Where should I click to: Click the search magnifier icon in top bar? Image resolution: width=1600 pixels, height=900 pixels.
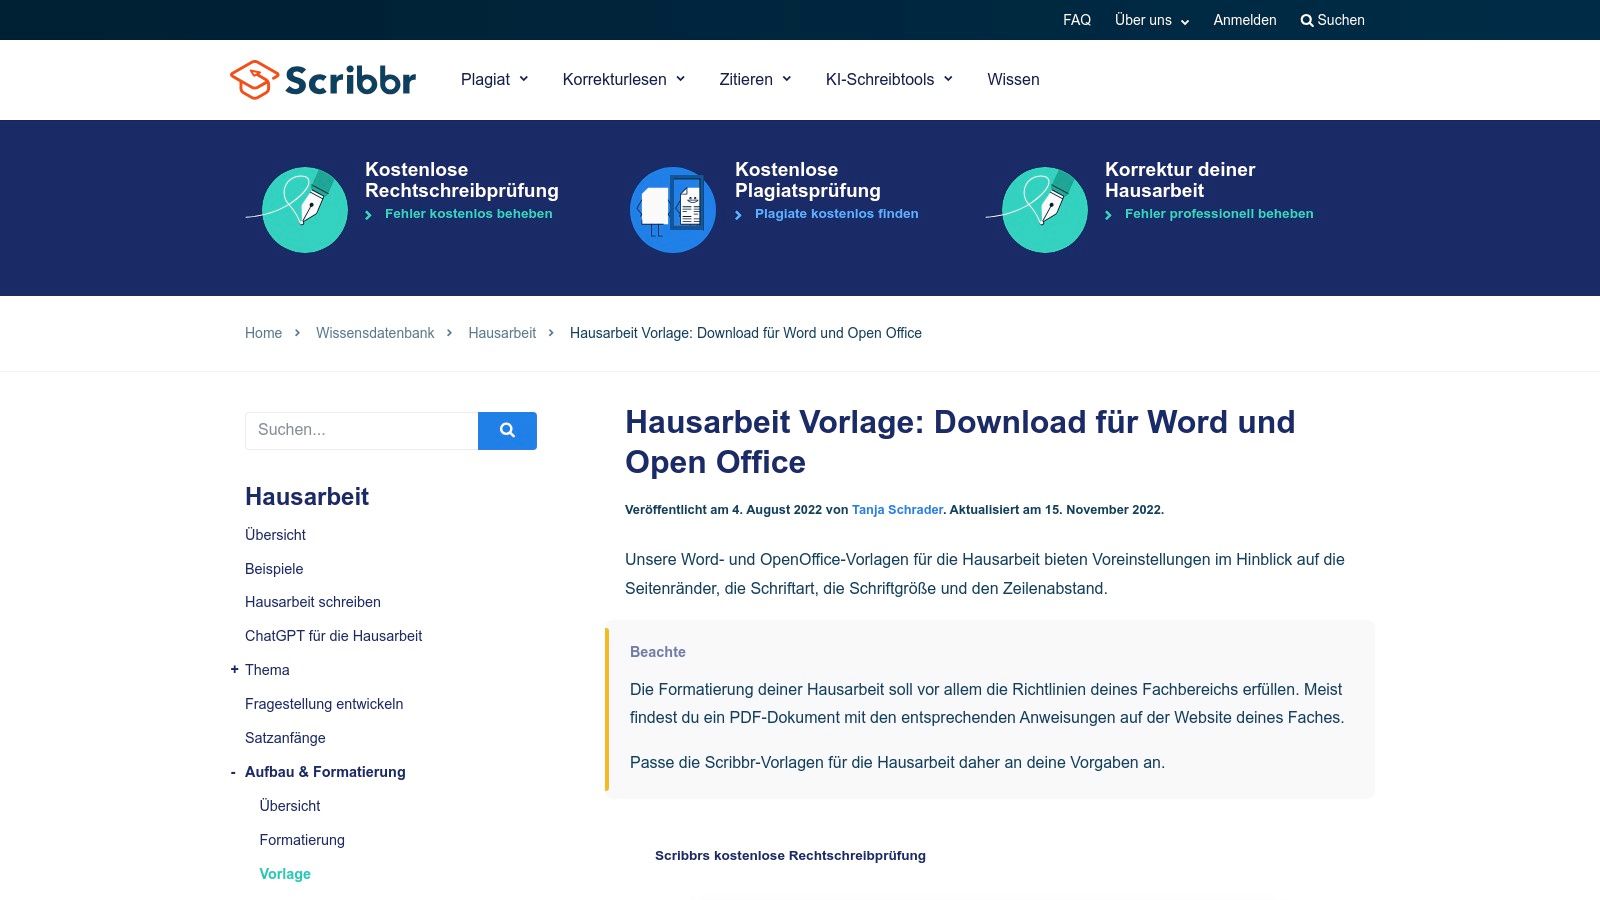(x=1306, y=21)
